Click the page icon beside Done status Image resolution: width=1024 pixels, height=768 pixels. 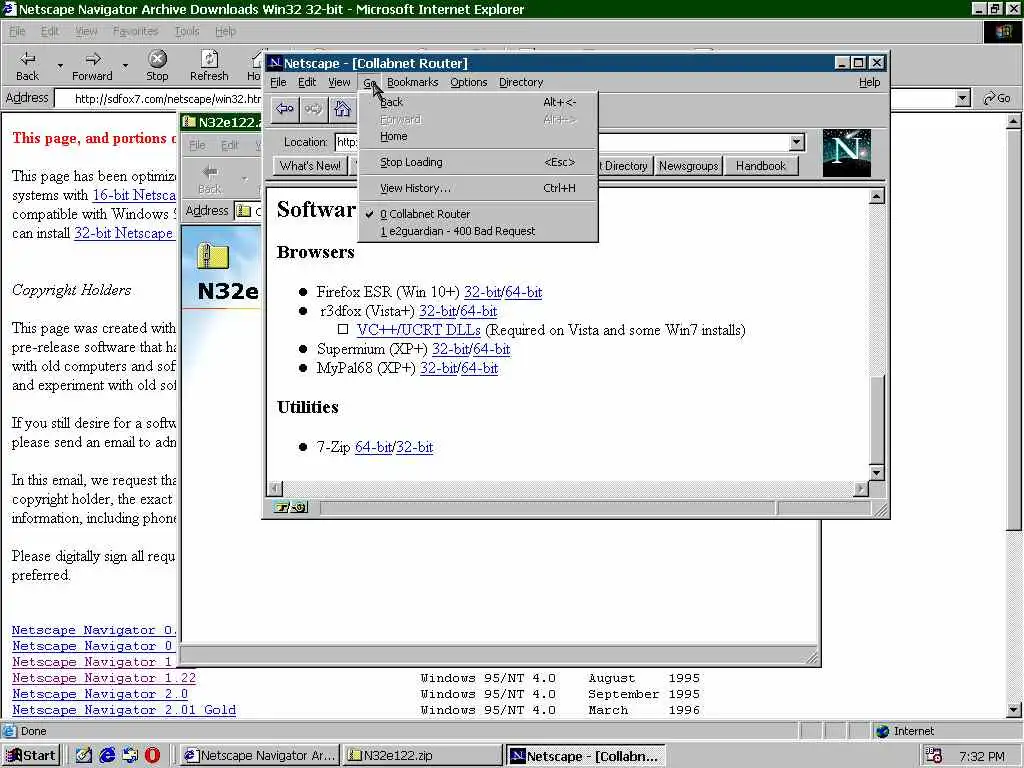click(x=10, y=731)
